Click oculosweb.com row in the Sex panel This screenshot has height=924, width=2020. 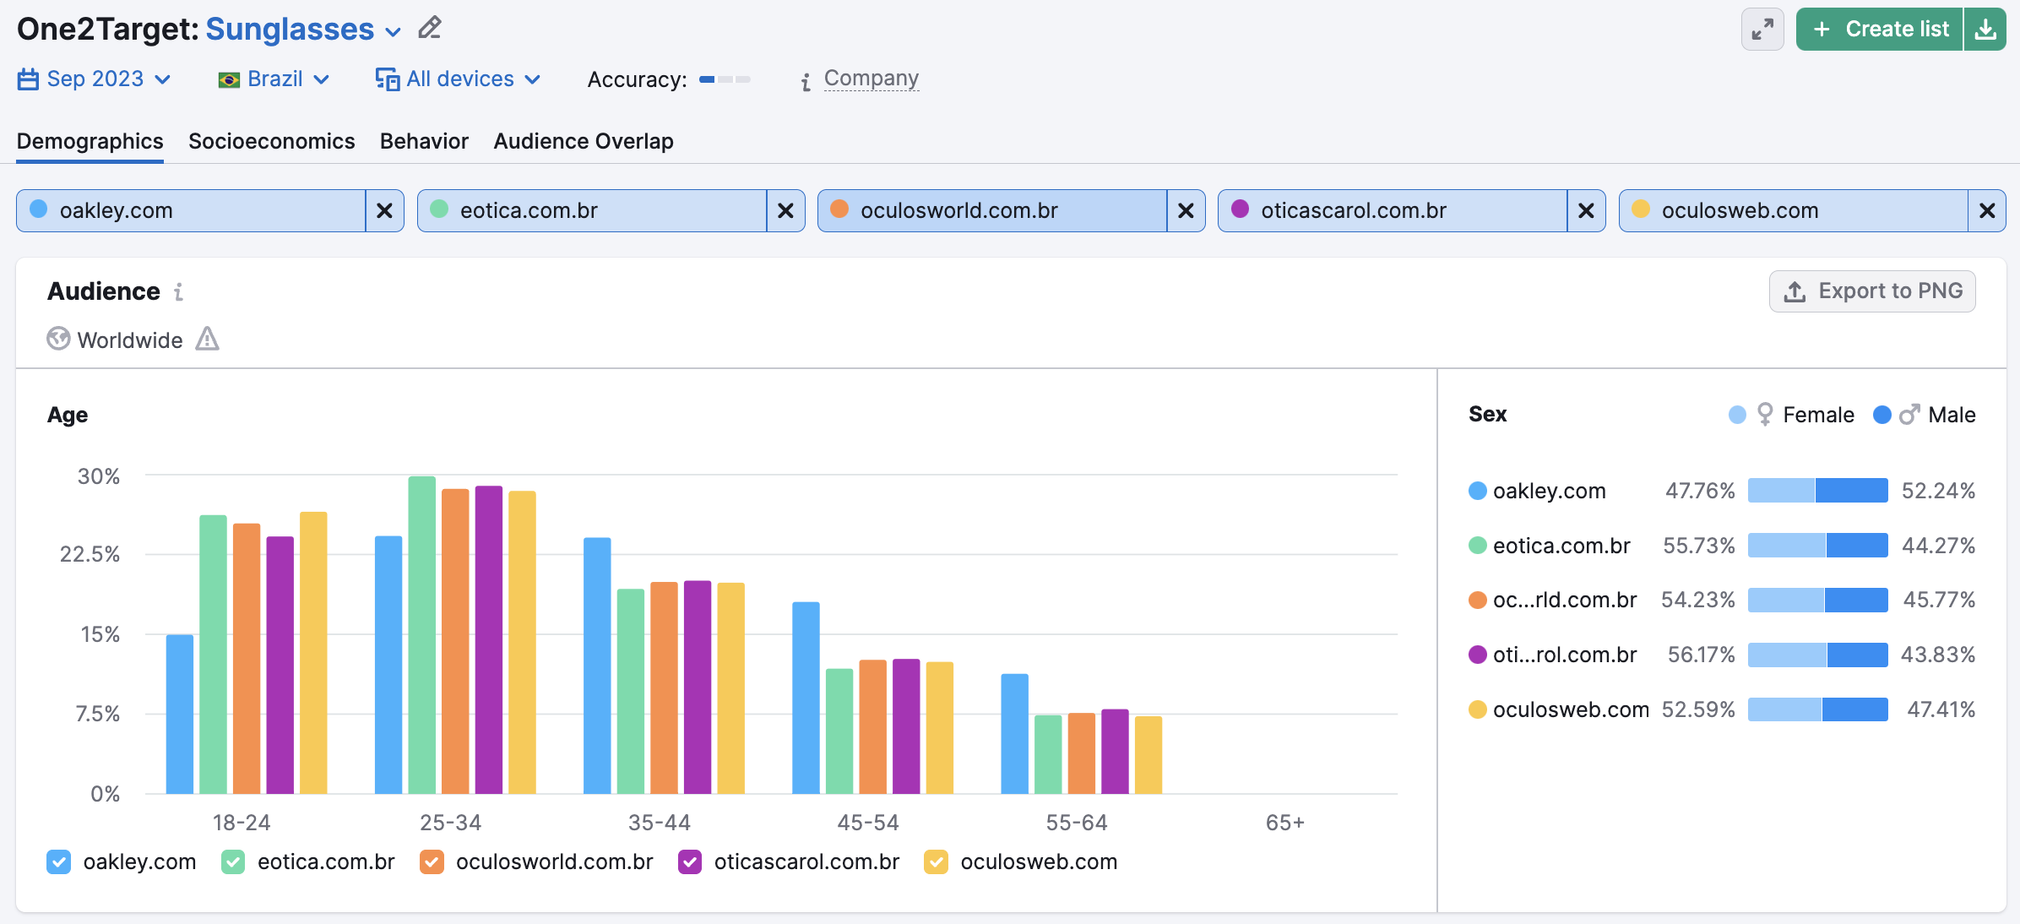click(x=1722, y=709)
